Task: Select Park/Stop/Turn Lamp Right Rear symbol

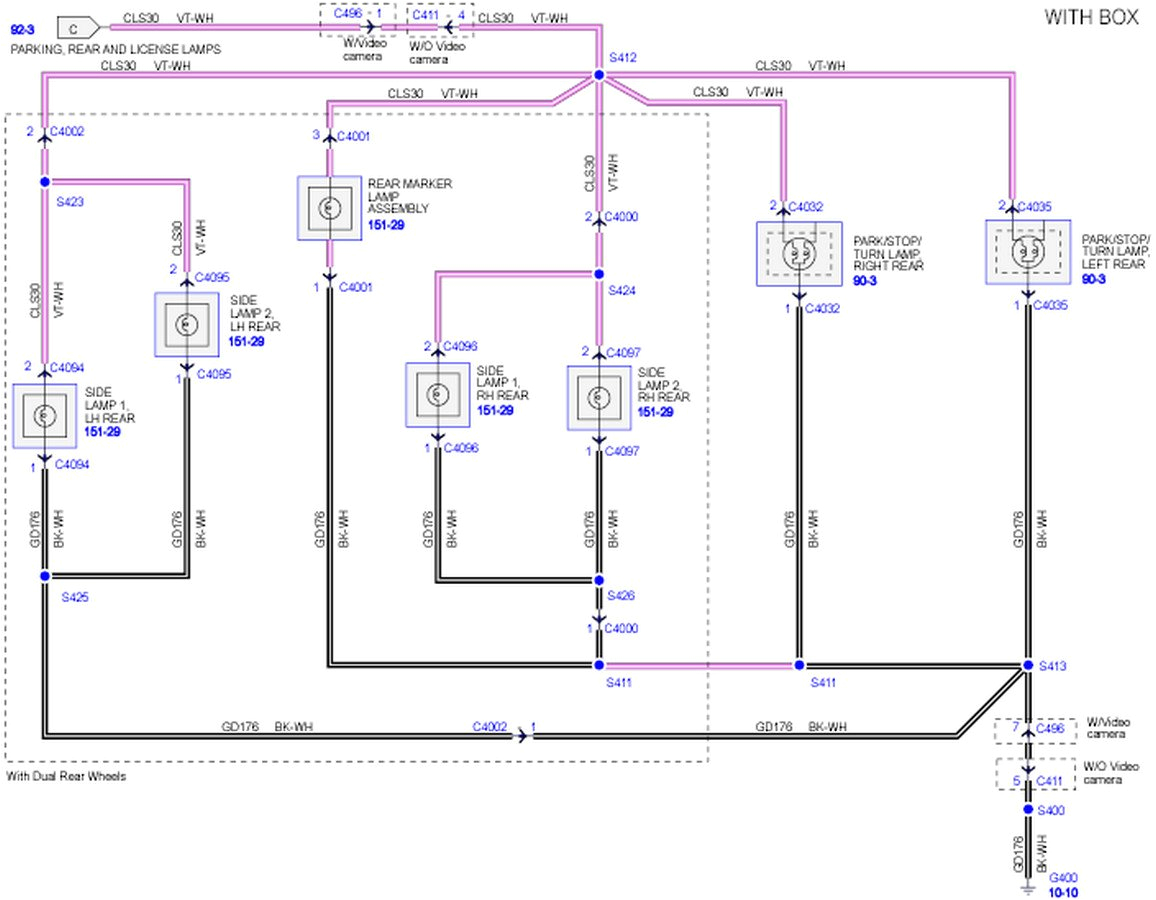Action: pos(799,254)
